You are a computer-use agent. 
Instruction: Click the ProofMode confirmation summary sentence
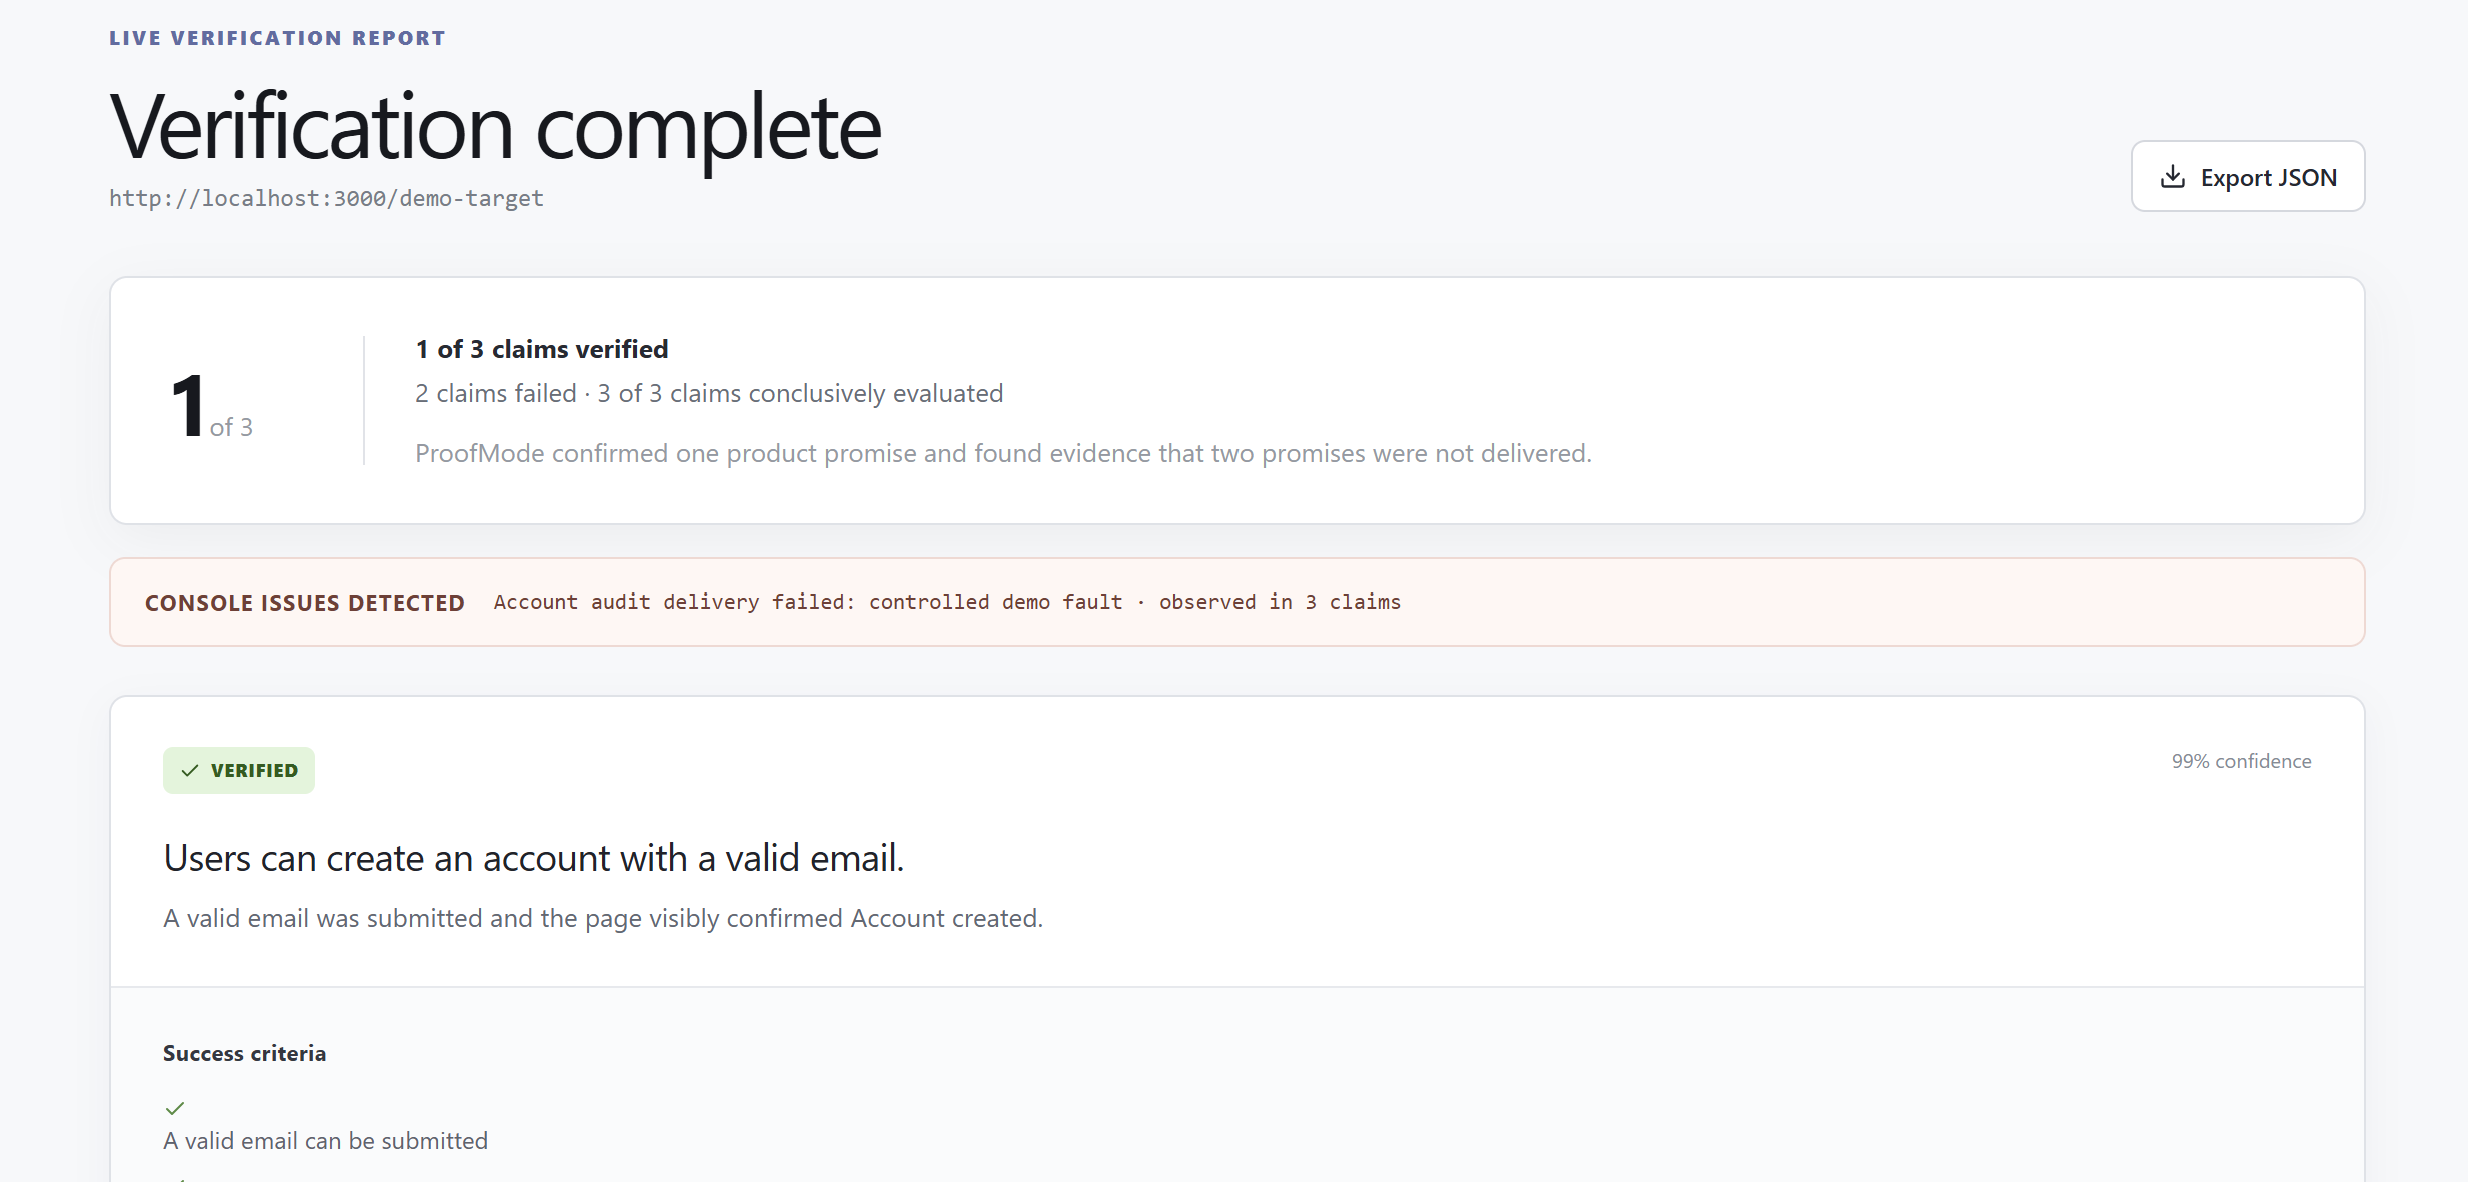click(x=1003, y=453)
